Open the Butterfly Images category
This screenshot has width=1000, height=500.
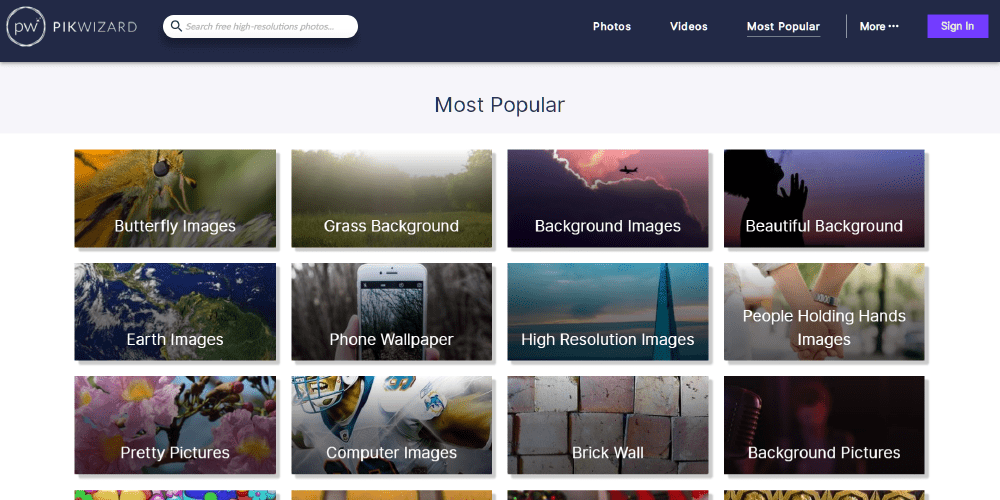pos(175,198)
